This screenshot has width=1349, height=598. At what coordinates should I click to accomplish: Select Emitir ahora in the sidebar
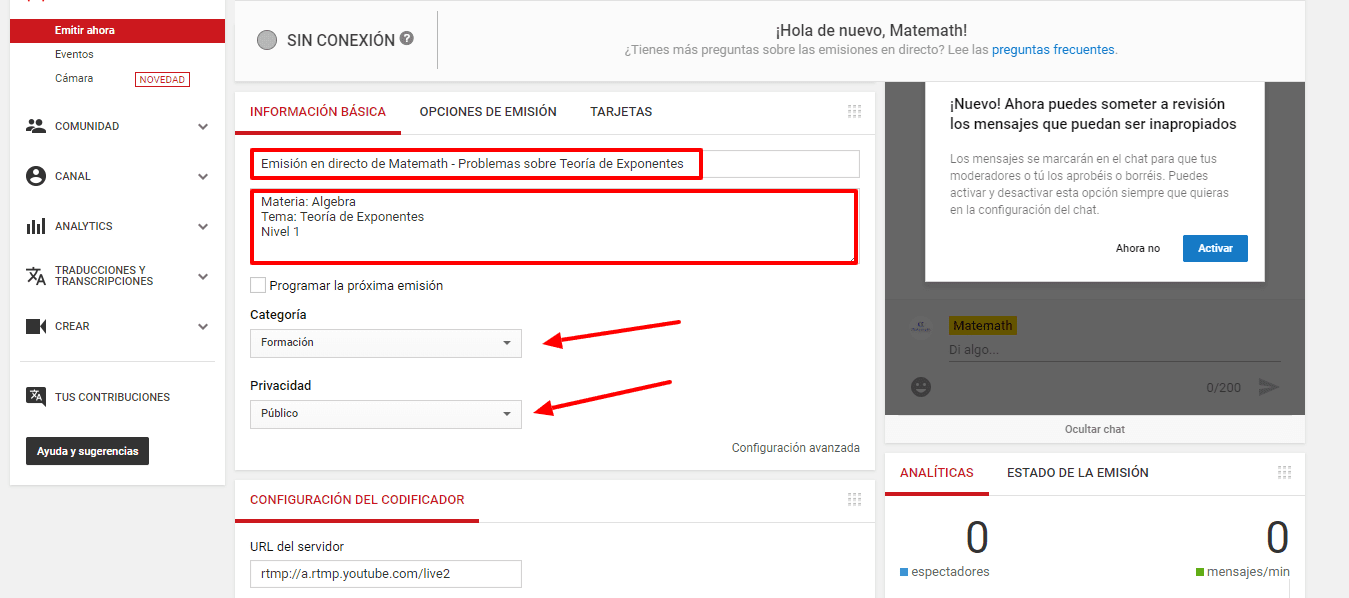pos(117,30)
